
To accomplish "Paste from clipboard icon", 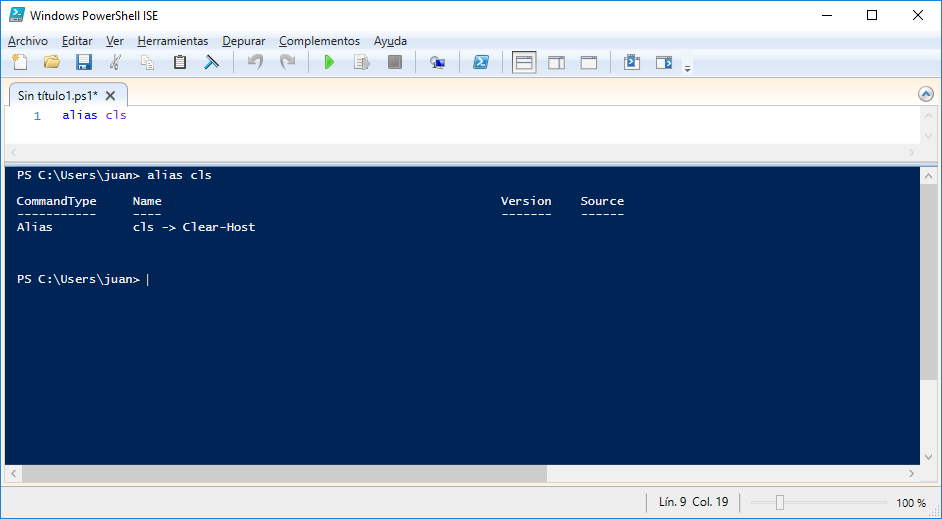I will [x=180, y=62].
